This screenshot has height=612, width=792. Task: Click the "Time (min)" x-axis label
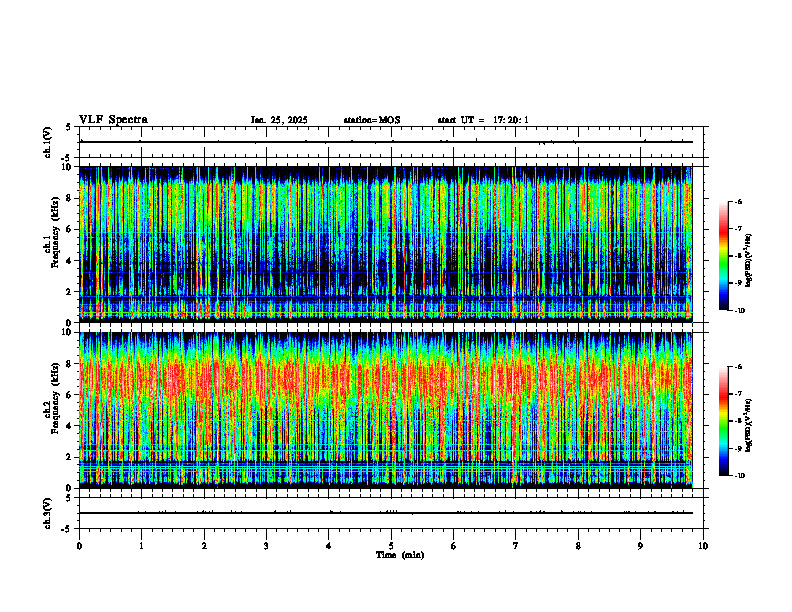(400, 555)
